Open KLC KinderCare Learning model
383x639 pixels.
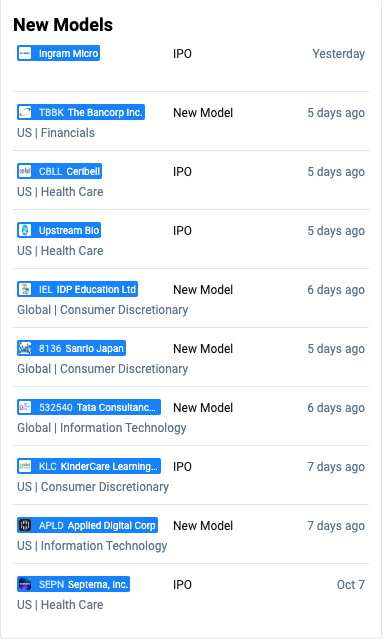pos(89,467)
